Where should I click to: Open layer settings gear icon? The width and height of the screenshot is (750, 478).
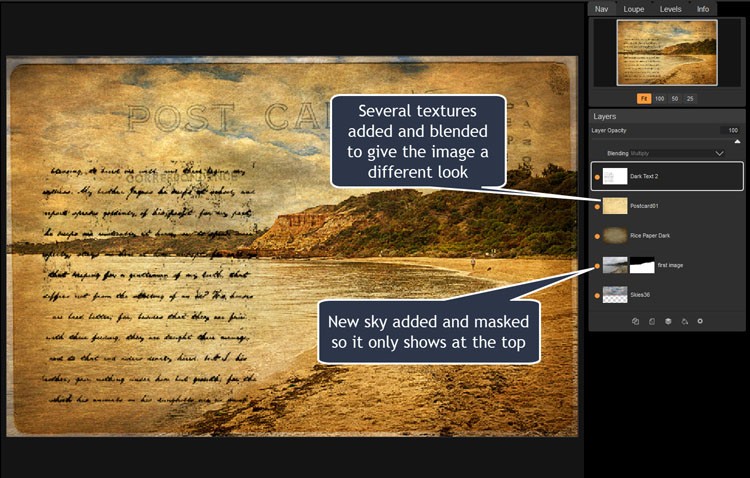700,321
